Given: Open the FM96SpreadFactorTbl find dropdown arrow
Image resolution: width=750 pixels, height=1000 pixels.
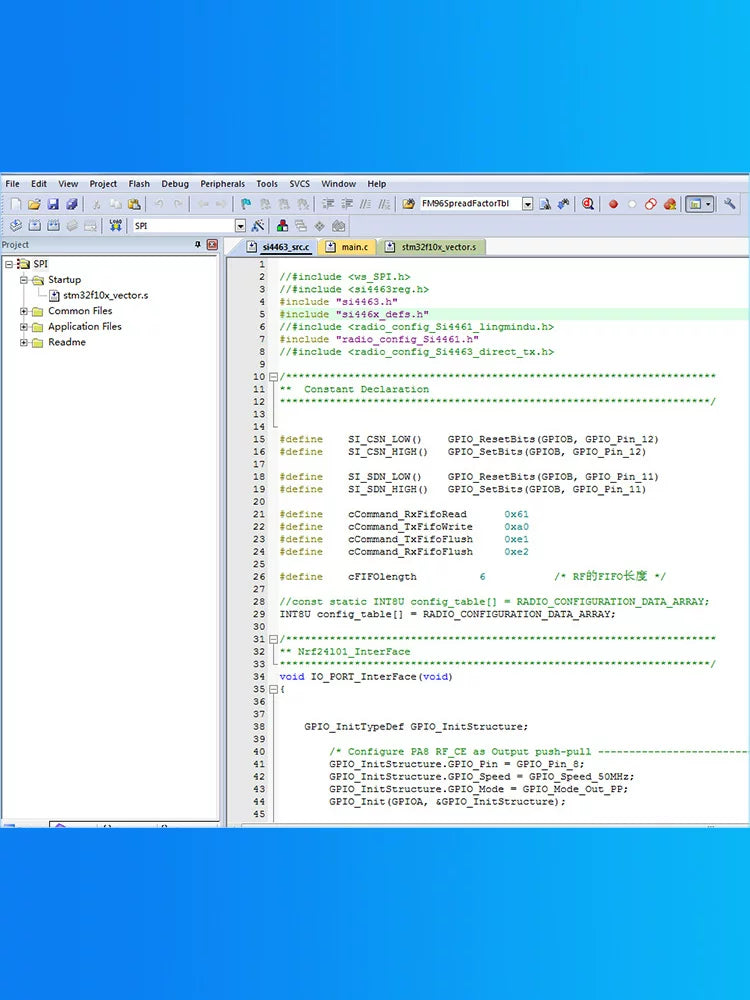Looking at the screenshot, I should 527,204.
